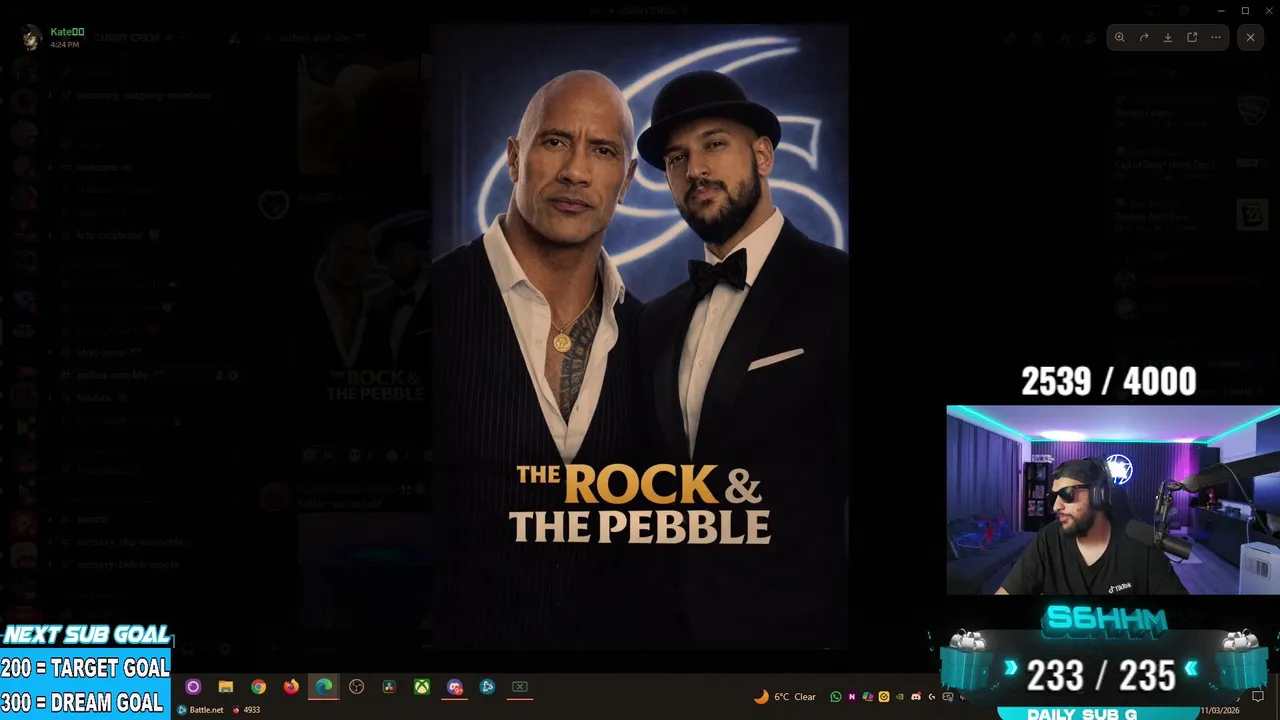Open the Opera GX browser in the taskbar
Viewport: 1280px width, 720px height.
click(193, 687)
